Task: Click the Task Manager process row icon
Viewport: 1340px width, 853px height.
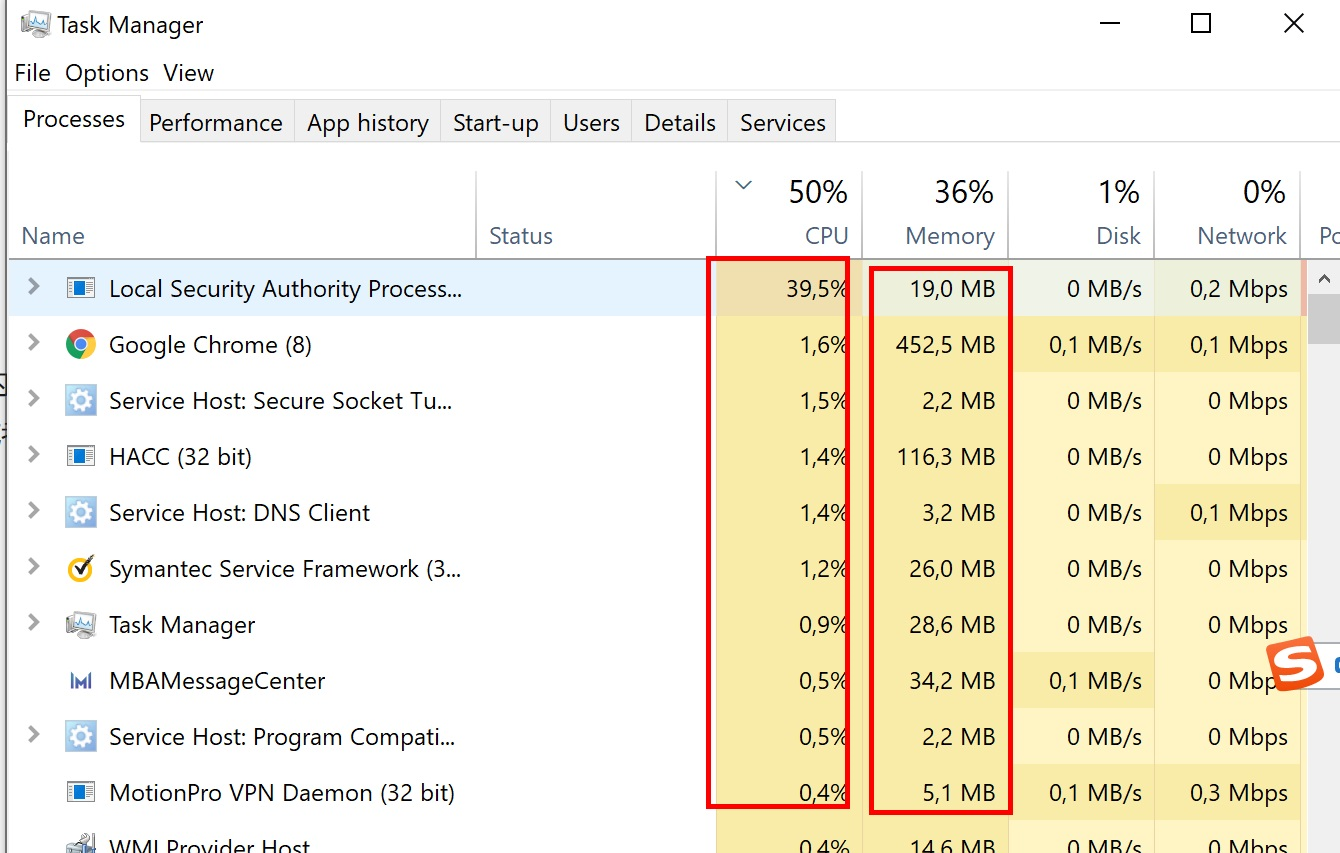Action: tap(80, 625)
